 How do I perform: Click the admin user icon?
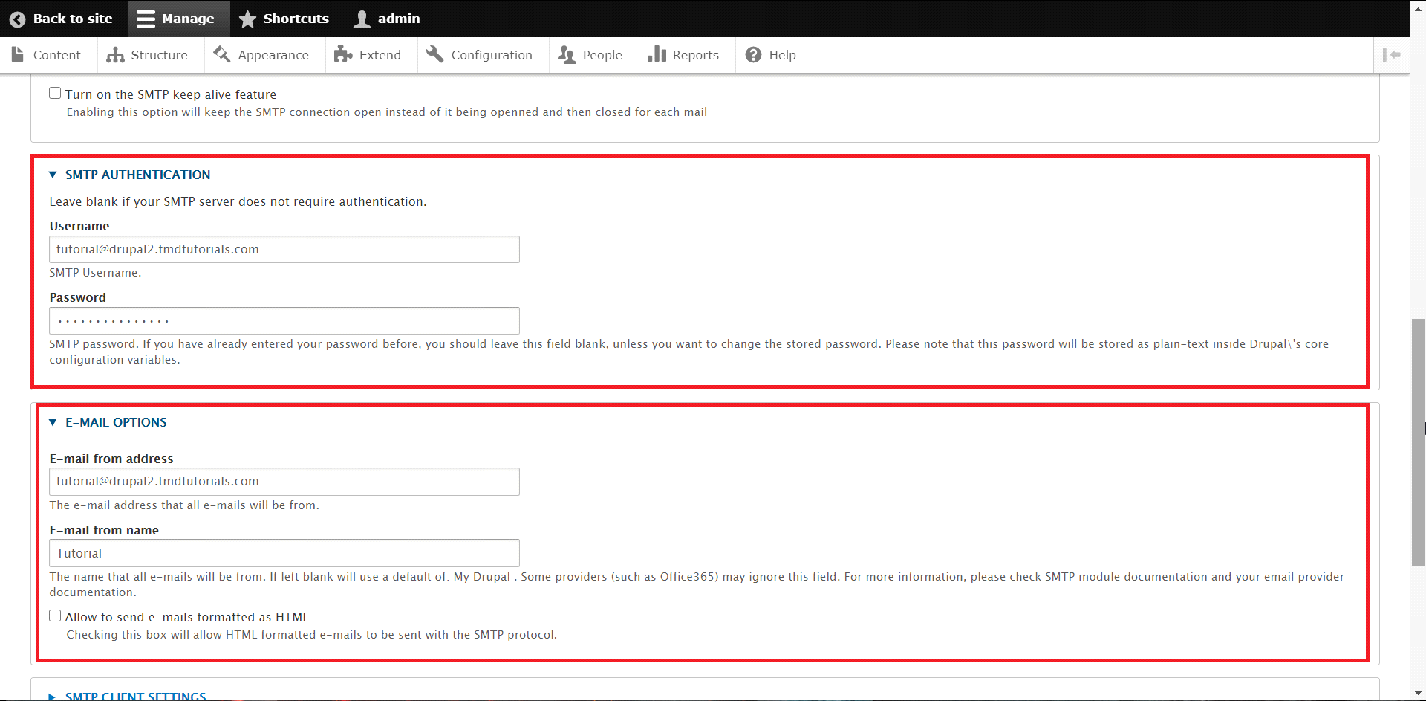click(x=363, y=19)
